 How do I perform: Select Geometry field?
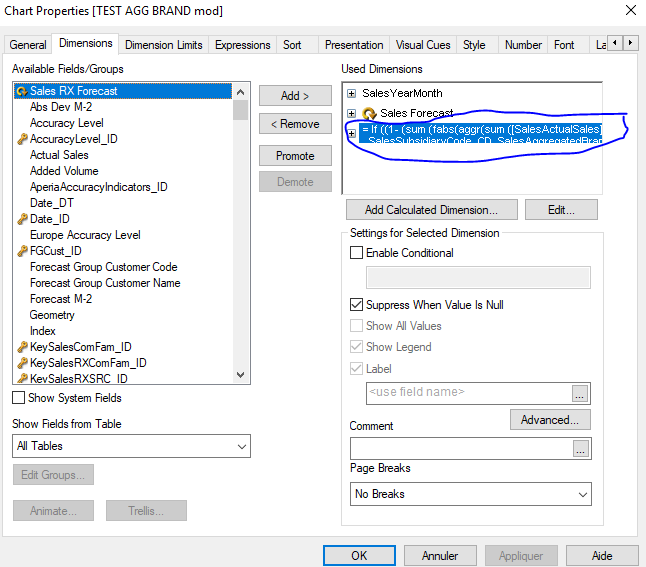point(52,315)
